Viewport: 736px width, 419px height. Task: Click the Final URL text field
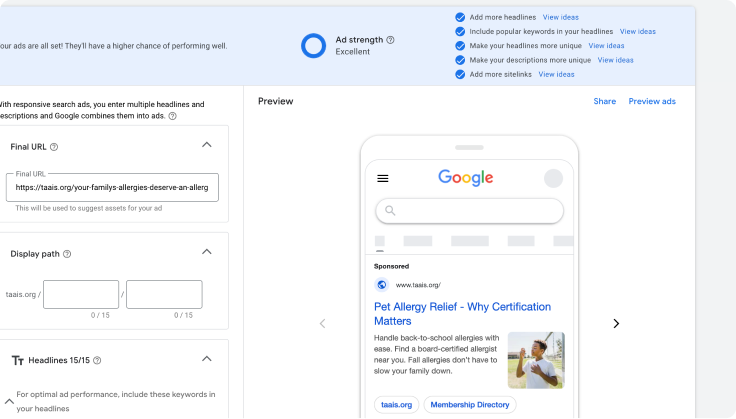coord(112,187)
